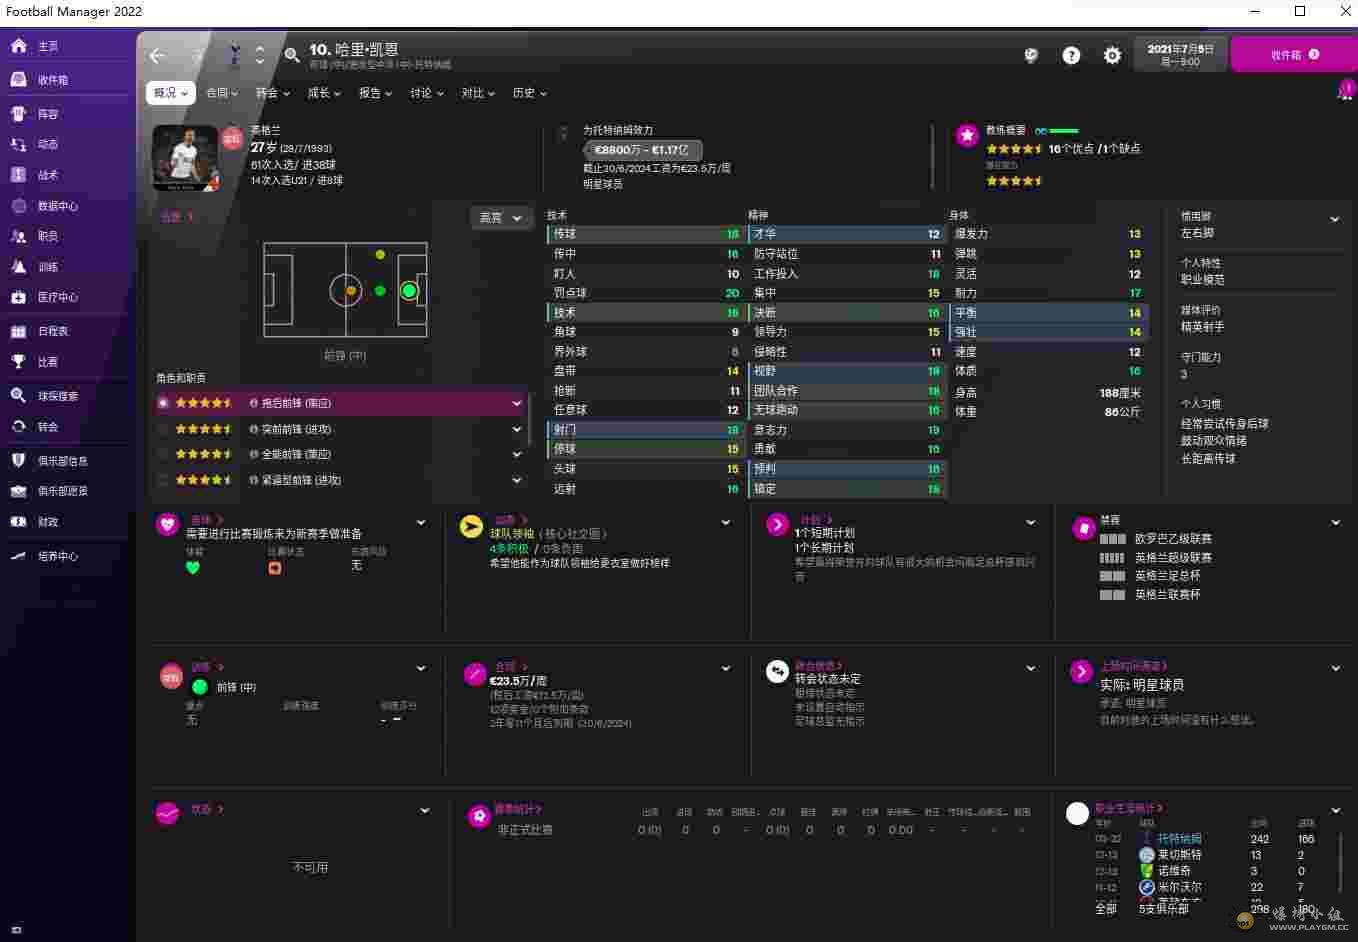This screenshot has width=1358, height=942.
Task: Open 收件箱 inbox in the sidebar
Action: click(52, 80)
